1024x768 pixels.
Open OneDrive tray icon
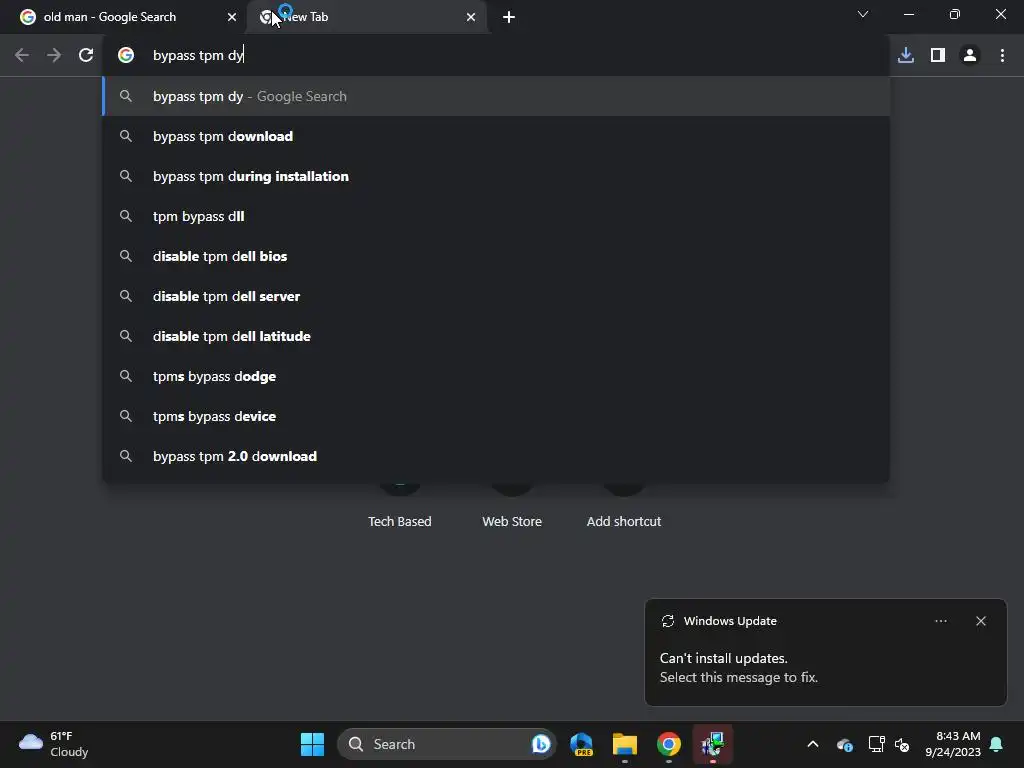(844, 744)
